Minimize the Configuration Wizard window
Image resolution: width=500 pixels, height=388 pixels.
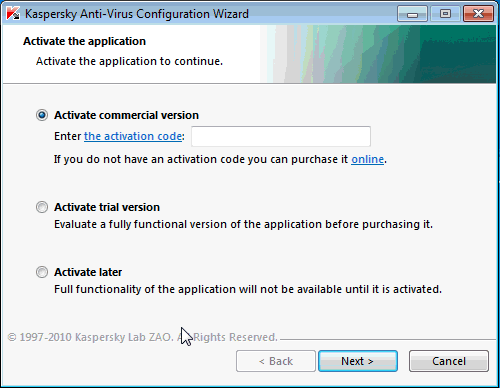tap(412, 14)
